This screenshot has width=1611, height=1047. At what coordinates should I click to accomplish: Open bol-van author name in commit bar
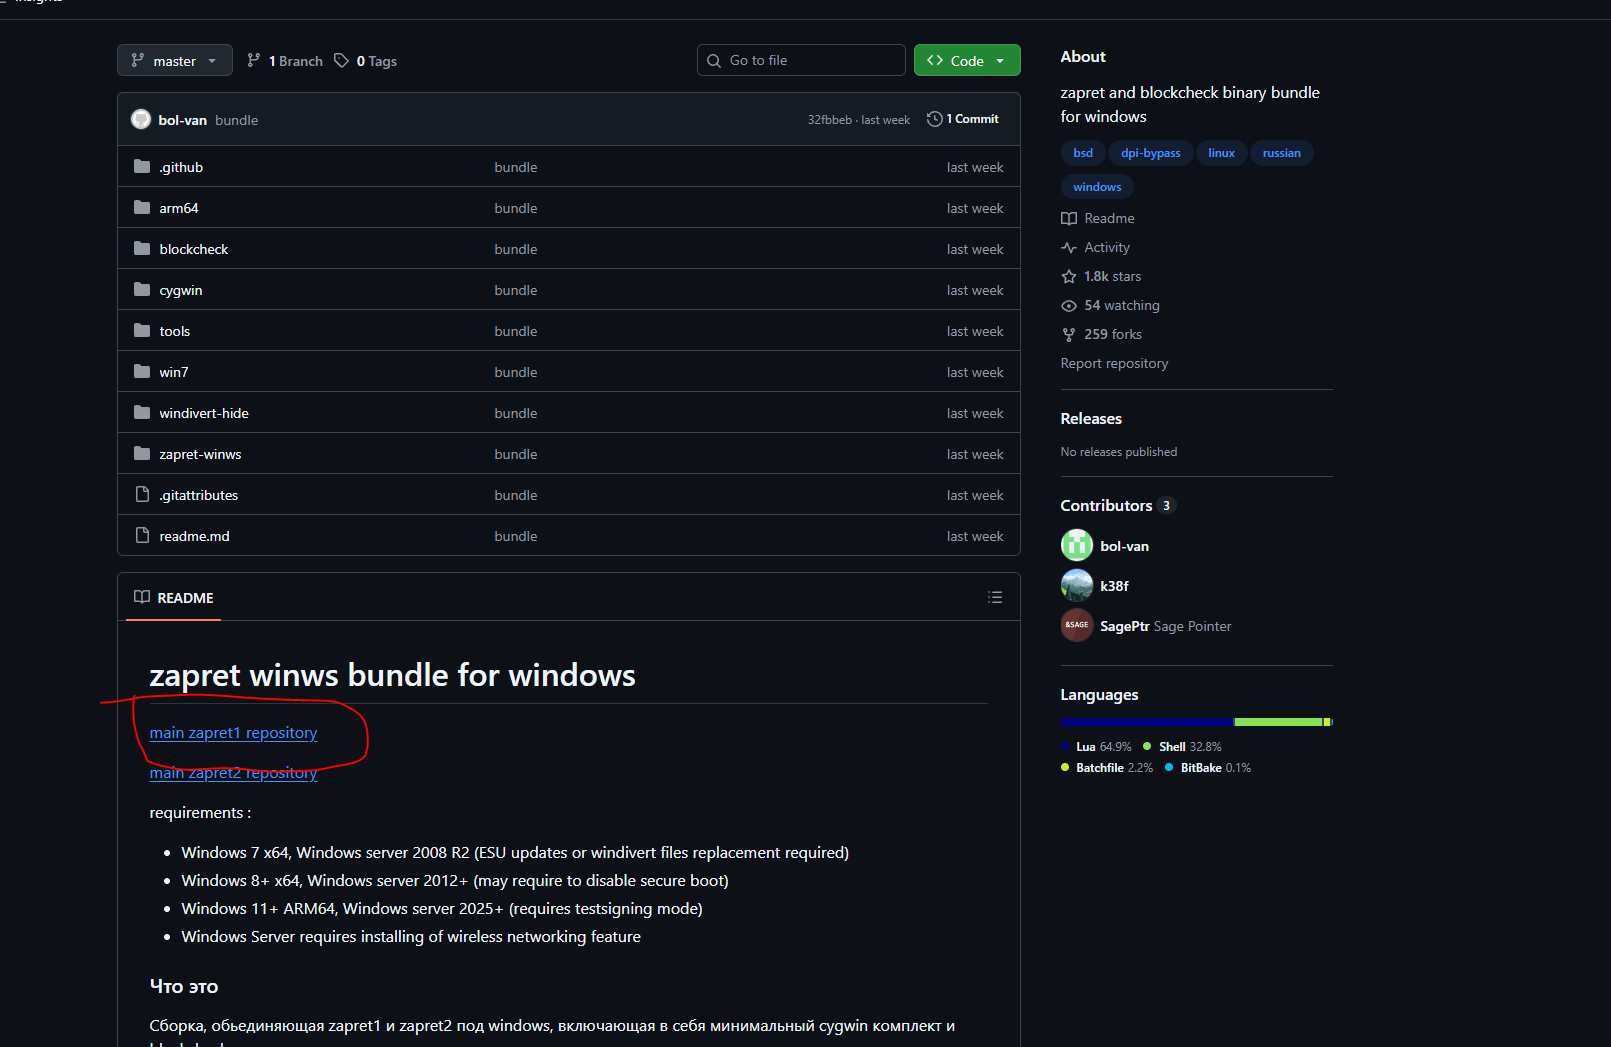click(x=183, y=120)
